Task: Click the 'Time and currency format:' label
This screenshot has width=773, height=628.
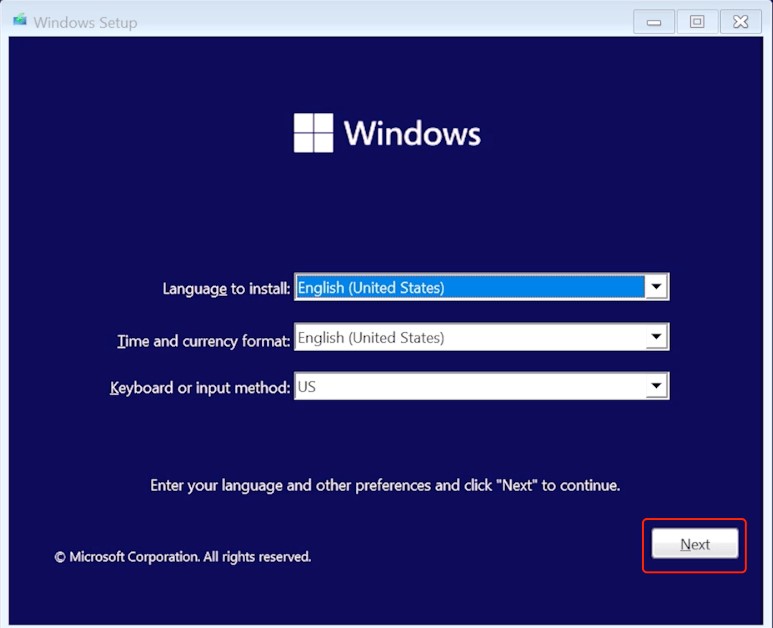Action: point(204,341)
